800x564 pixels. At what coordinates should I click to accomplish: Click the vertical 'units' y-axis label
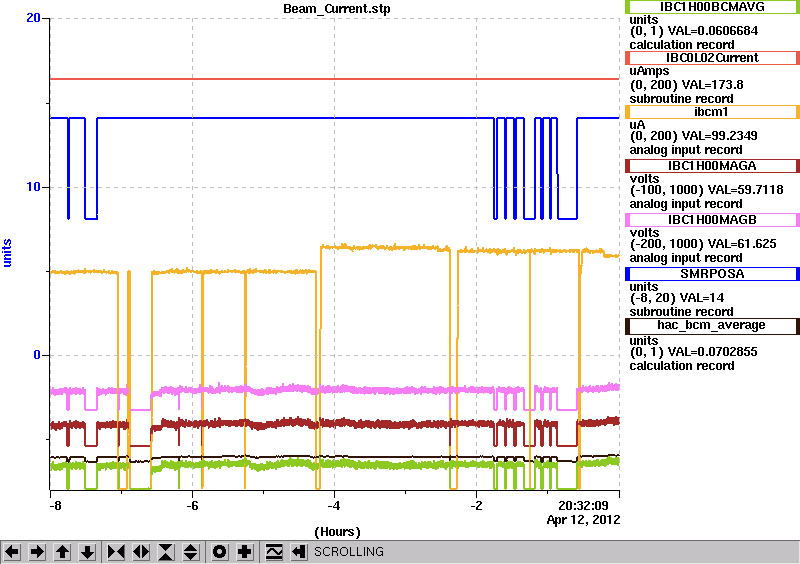pos(7,253)
